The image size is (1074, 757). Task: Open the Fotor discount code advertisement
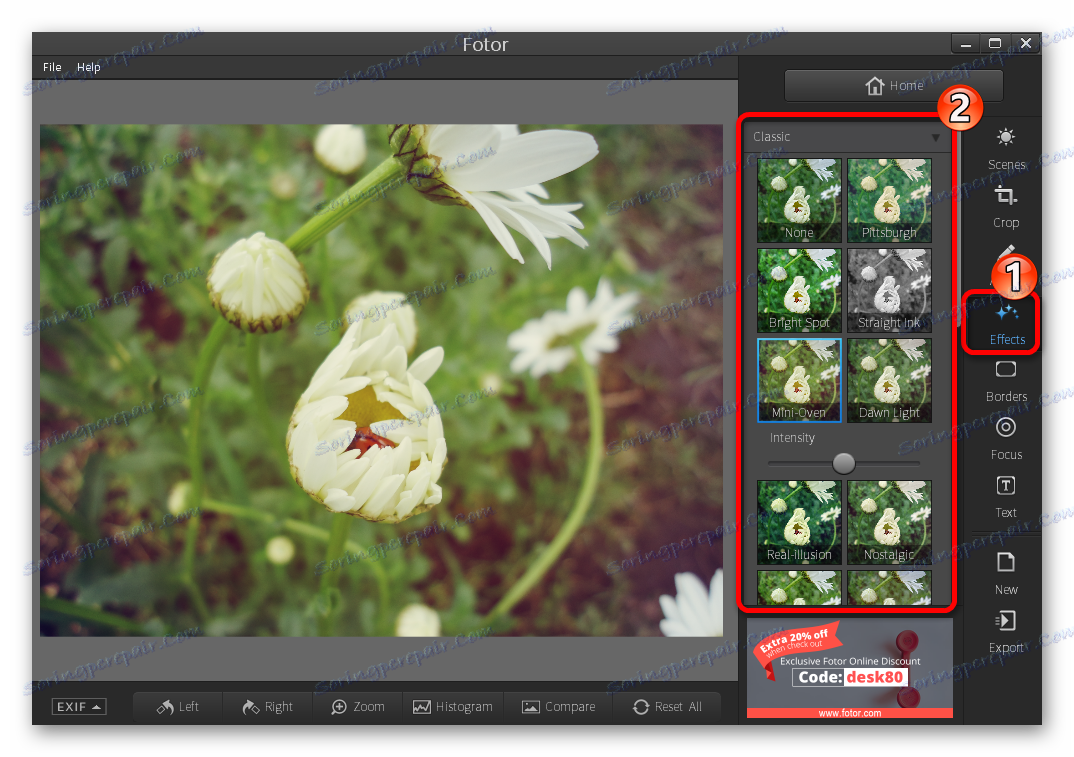[x=849, y=669]
